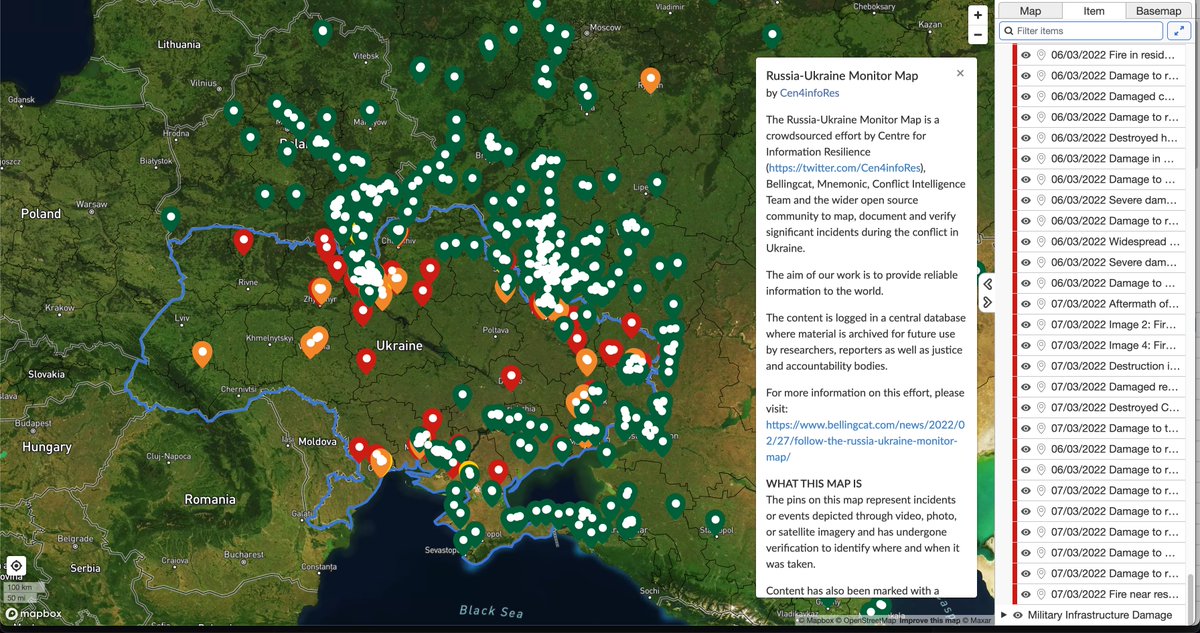Image resolution: width=1200 pixels, height=633 pixels.
Task: Select the red pin beside the Ukraine country label
Action: pyautogui.click(x=366, y=360)
